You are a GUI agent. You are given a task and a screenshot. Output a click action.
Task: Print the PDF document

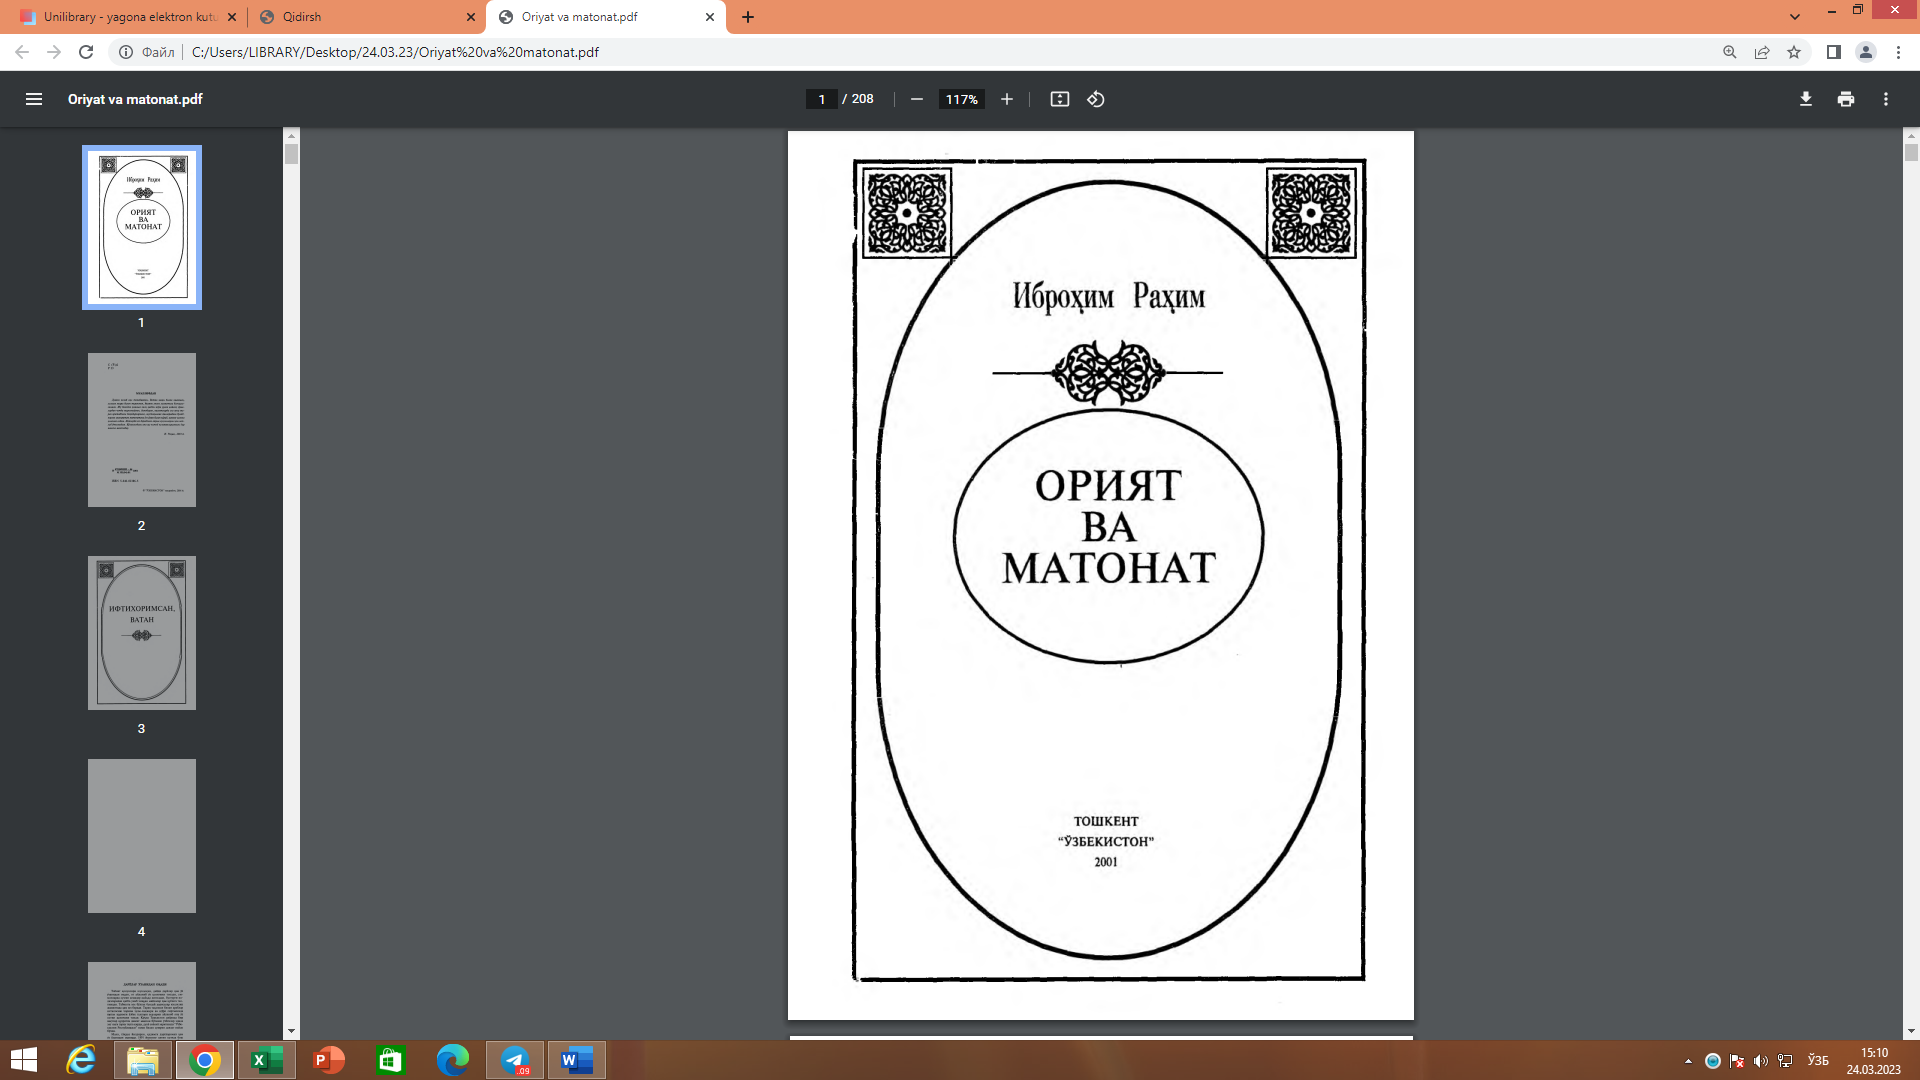(x=1846, y=99)
